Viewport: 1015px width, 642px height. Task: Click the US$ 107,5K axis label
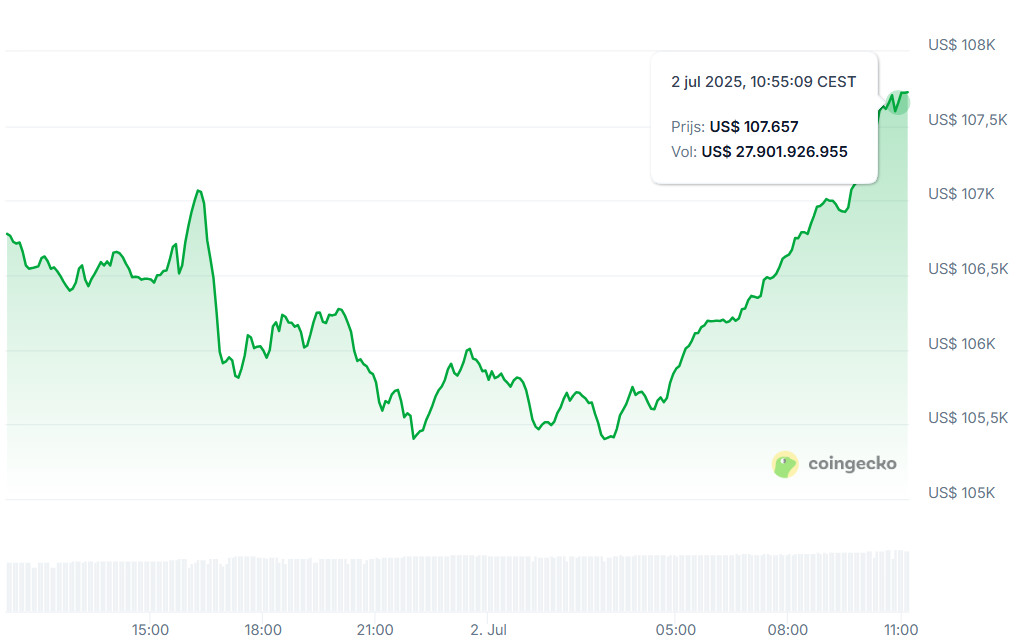968,120
